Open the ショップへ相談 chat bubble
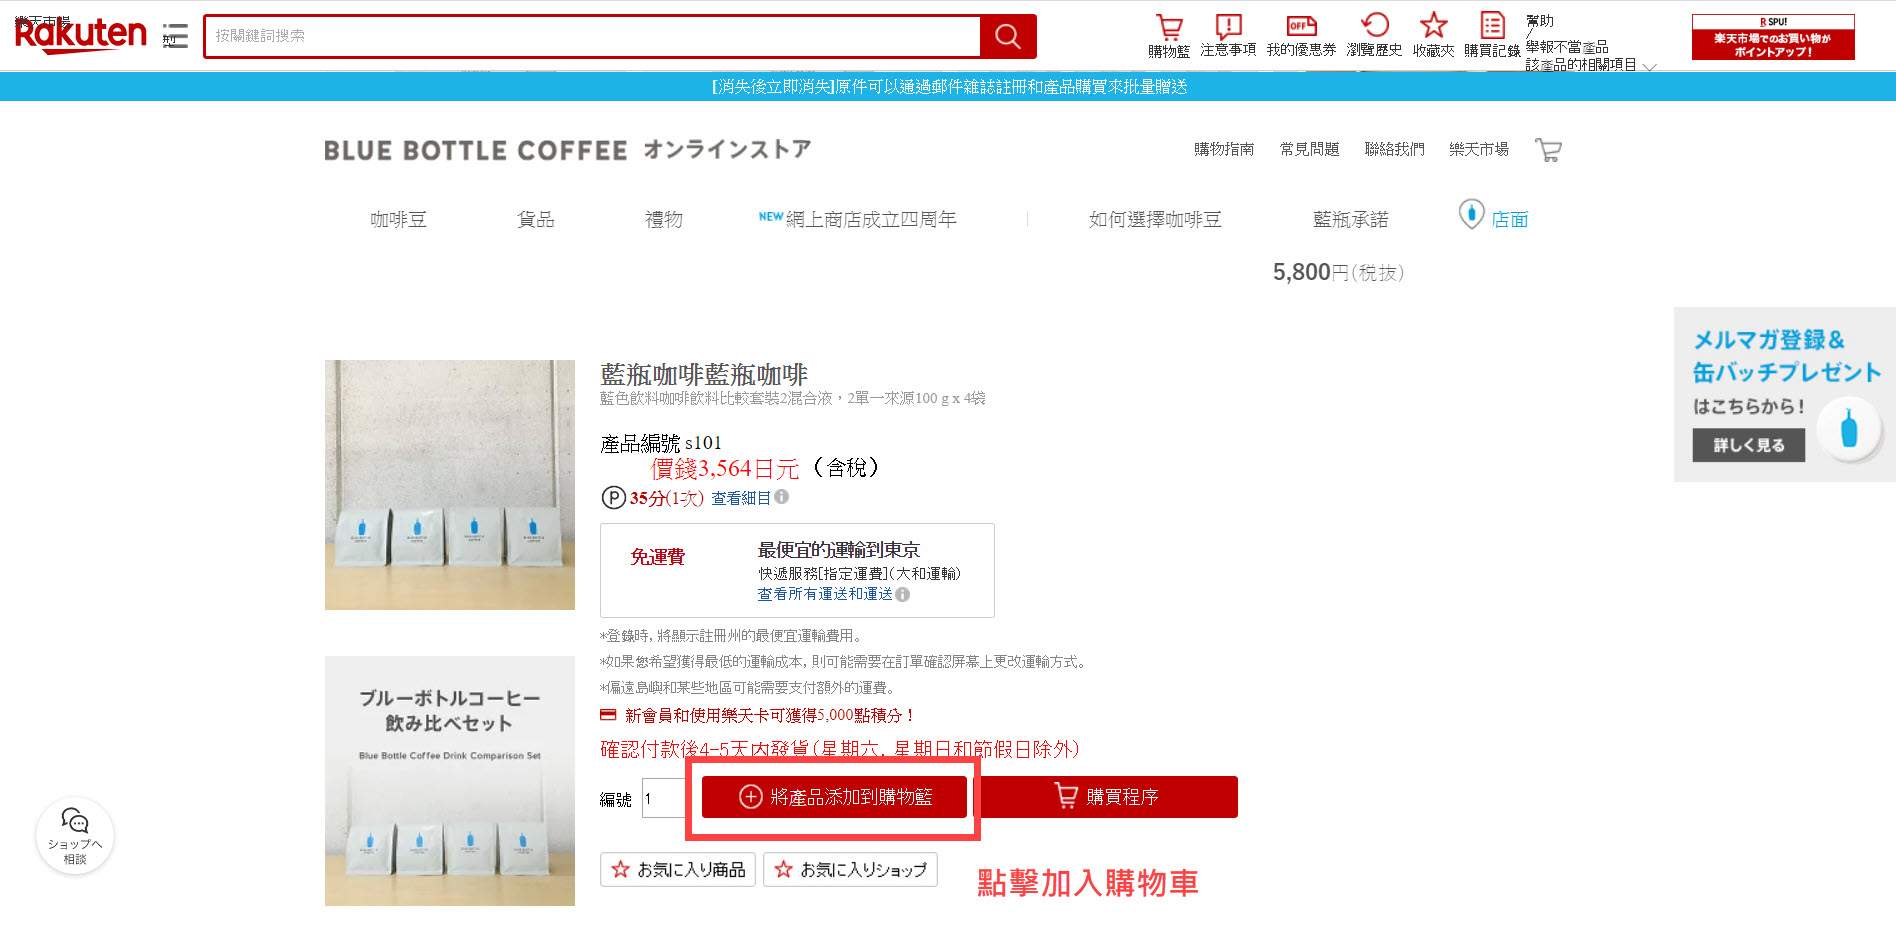 point(75,836)
